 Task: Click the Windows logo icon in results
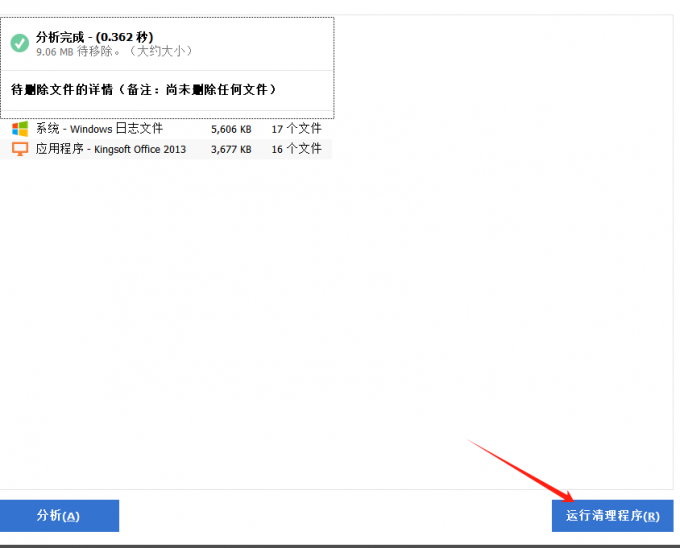click(x=20, y=129)
